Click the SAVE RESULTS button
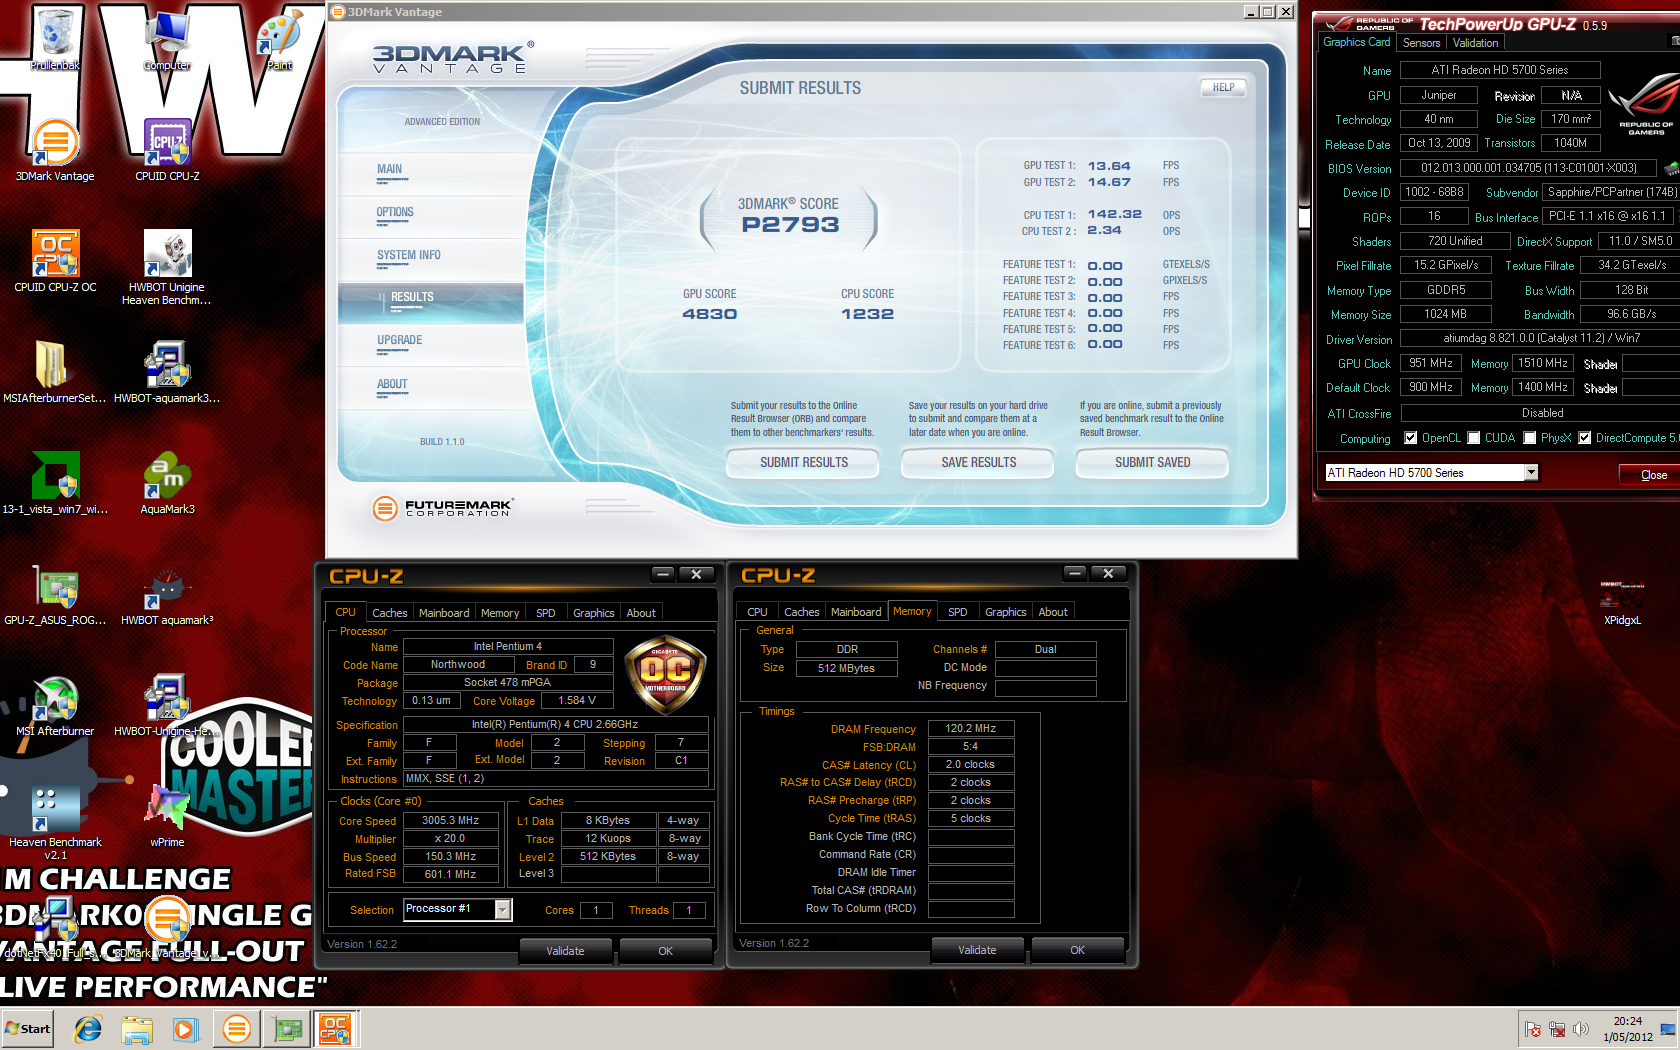Screen dimensions: 1680x1050 [x=978, y=462]
